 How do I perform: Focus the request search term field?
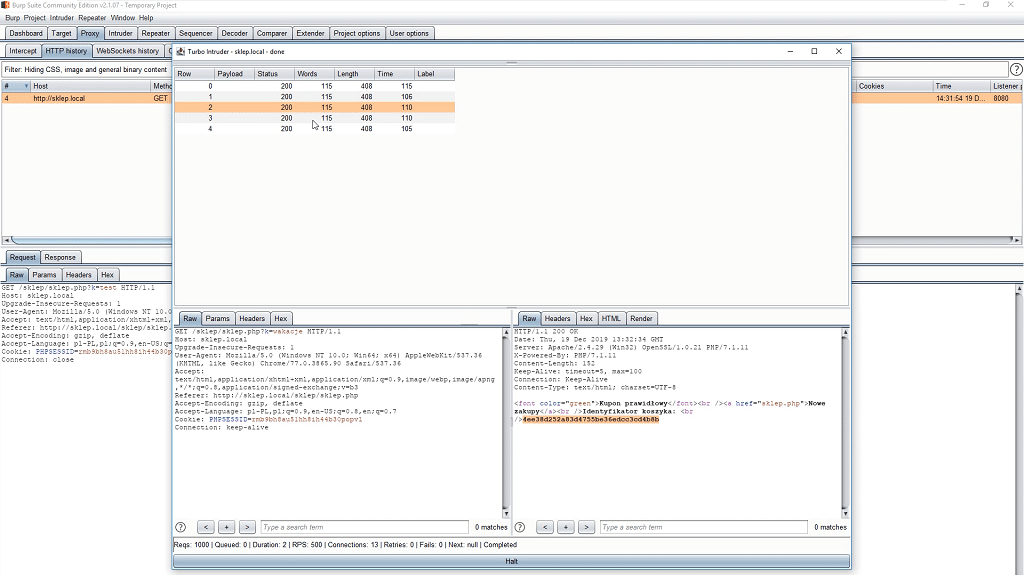364,527
